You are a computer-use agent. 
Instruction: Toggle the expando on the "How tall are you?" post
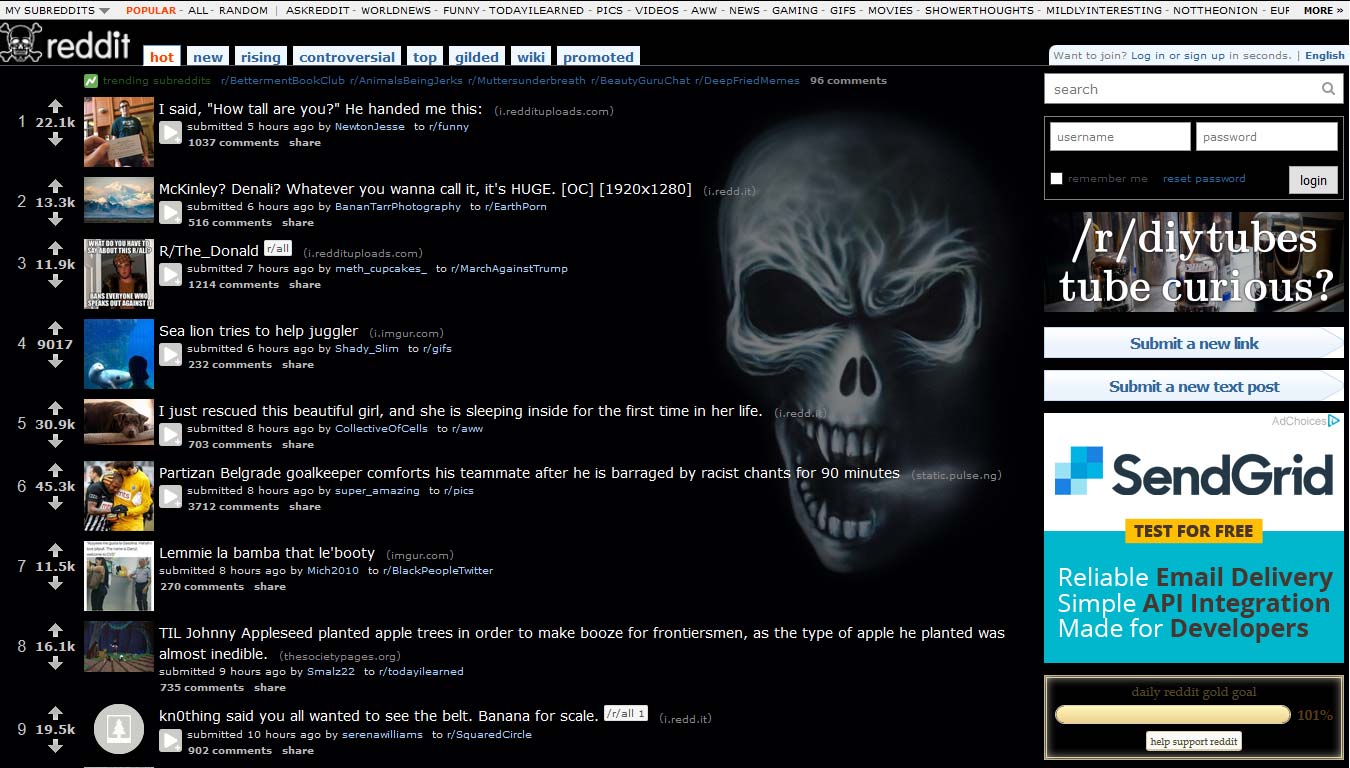point(170,130)
